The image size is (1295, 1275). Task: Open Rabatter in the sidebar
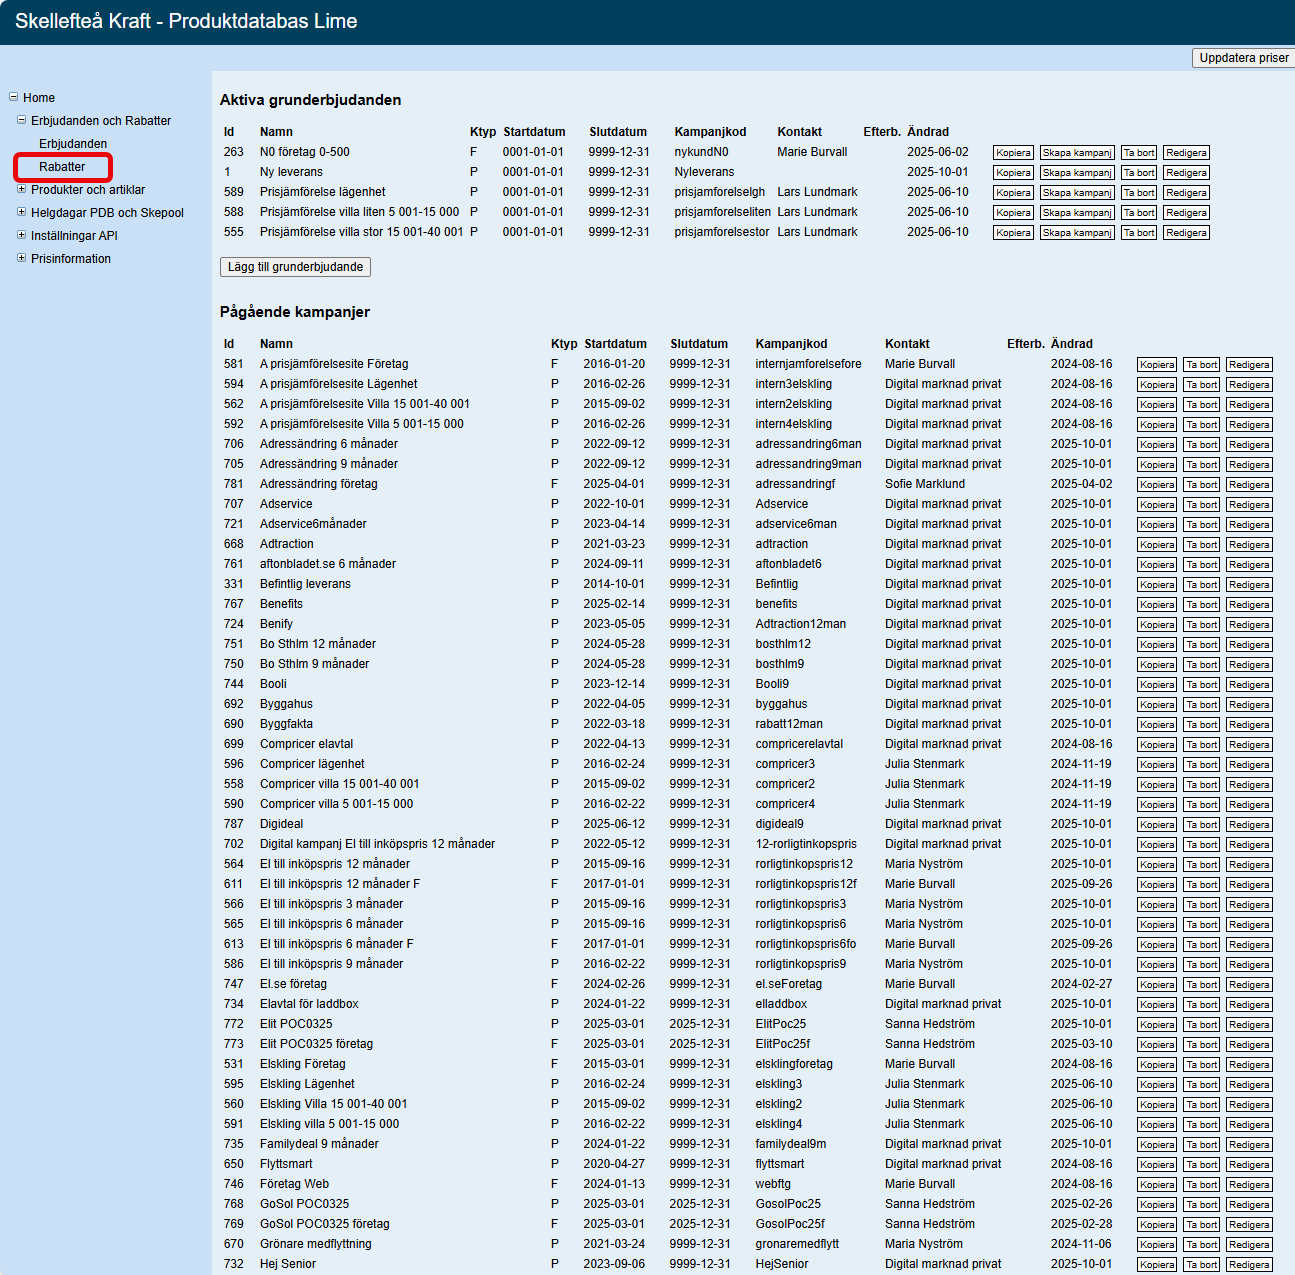(62, 167)
